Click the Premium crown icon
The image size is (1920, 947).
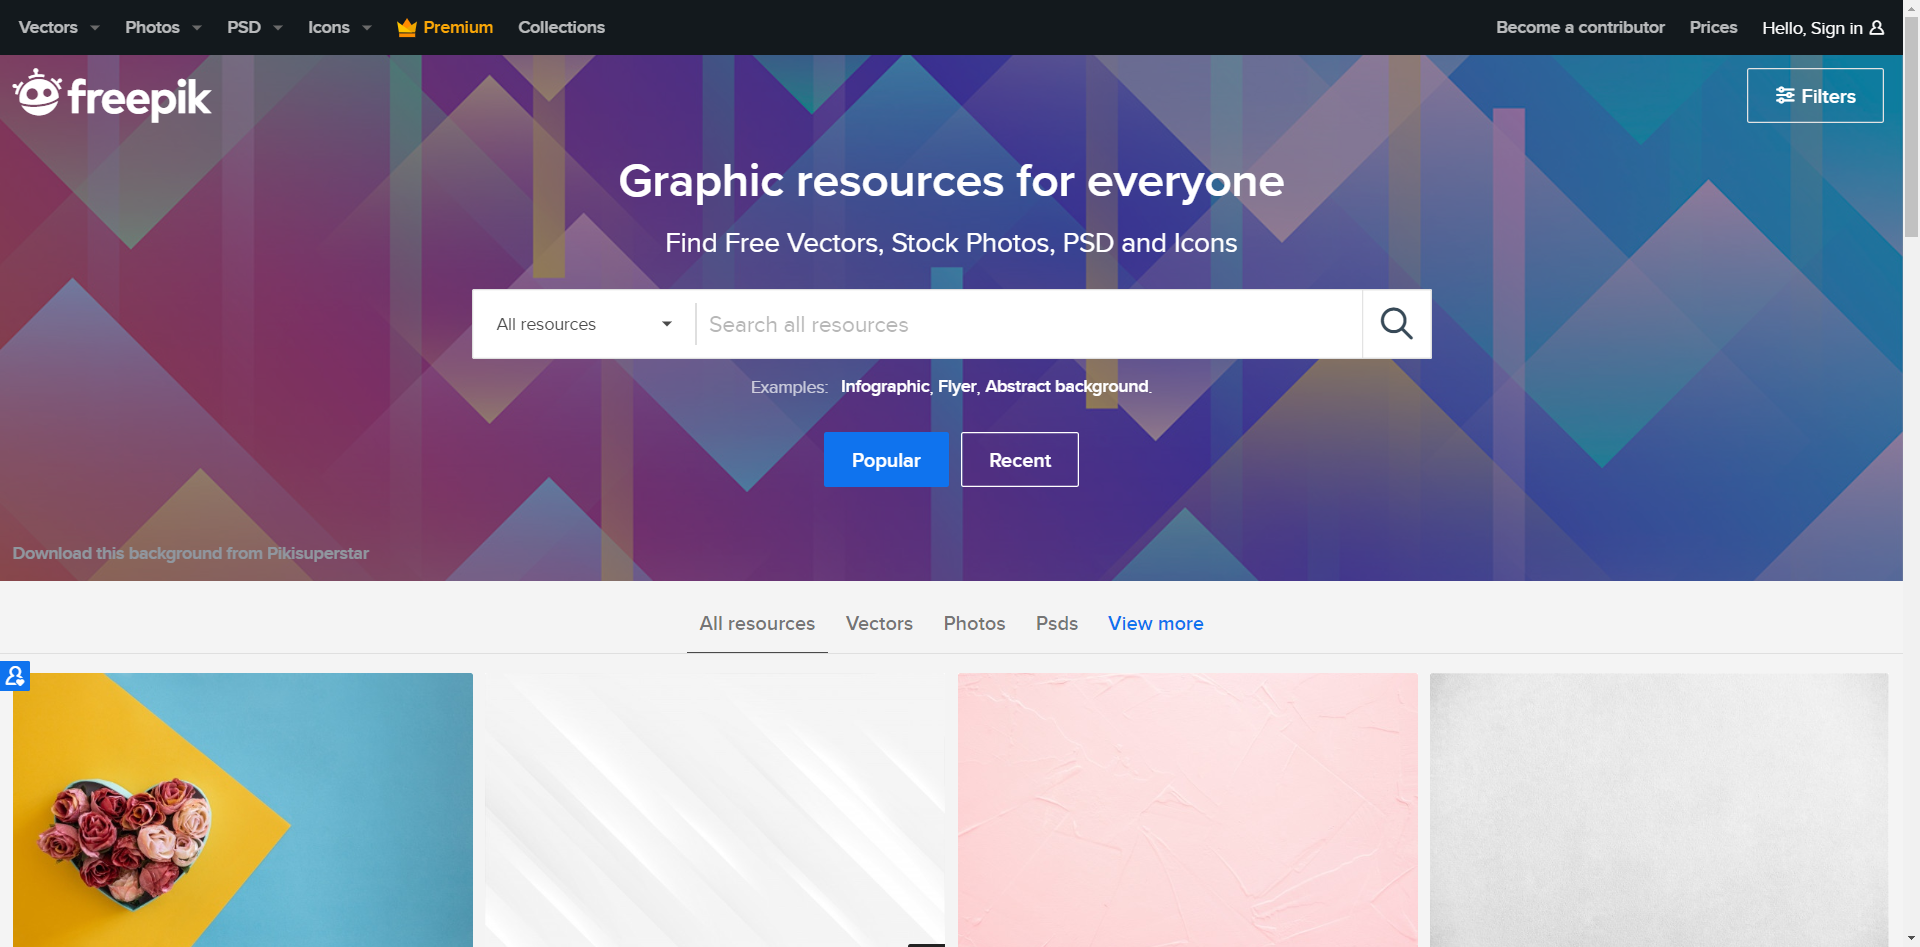point(406,27)
